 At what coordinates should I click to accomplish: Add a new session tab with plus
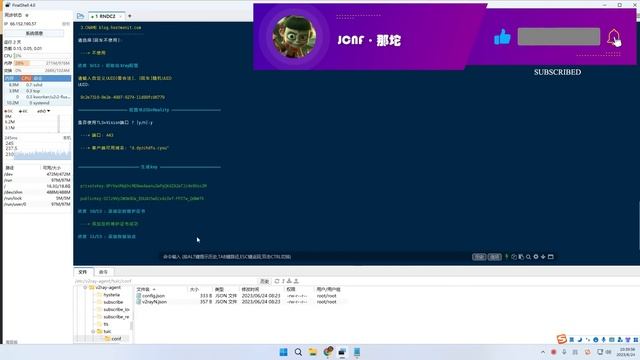pyautogui.click(x=130, y=16)
